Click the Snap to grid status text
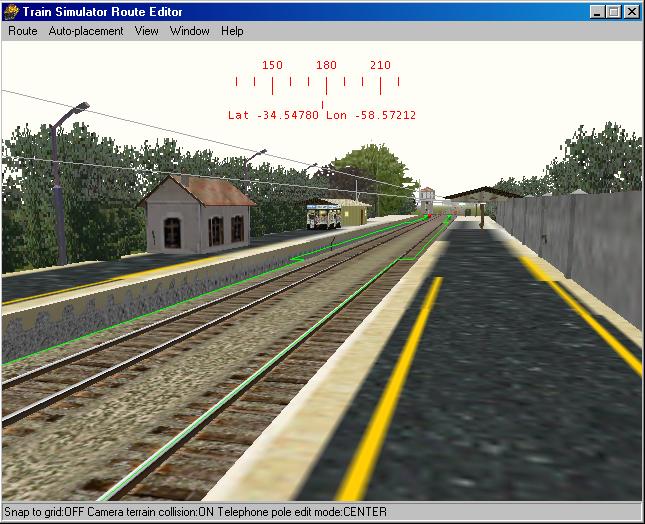The height and width of the screenshot is (524, 645). pos(43,513)
